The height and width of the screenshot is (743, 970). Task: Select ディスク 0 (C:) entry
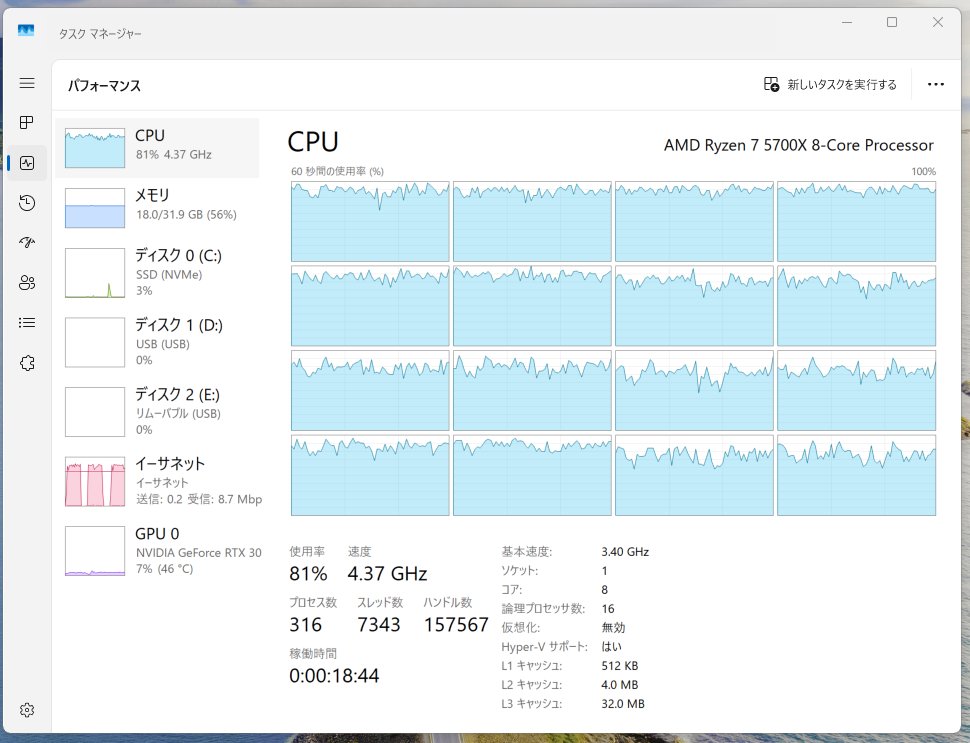157,273
